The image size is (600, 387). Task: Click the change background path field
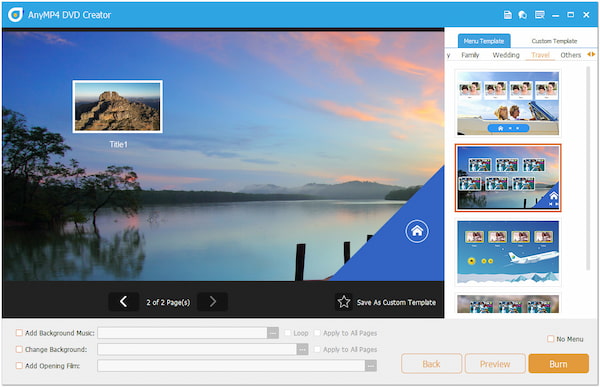click(197, 349)
